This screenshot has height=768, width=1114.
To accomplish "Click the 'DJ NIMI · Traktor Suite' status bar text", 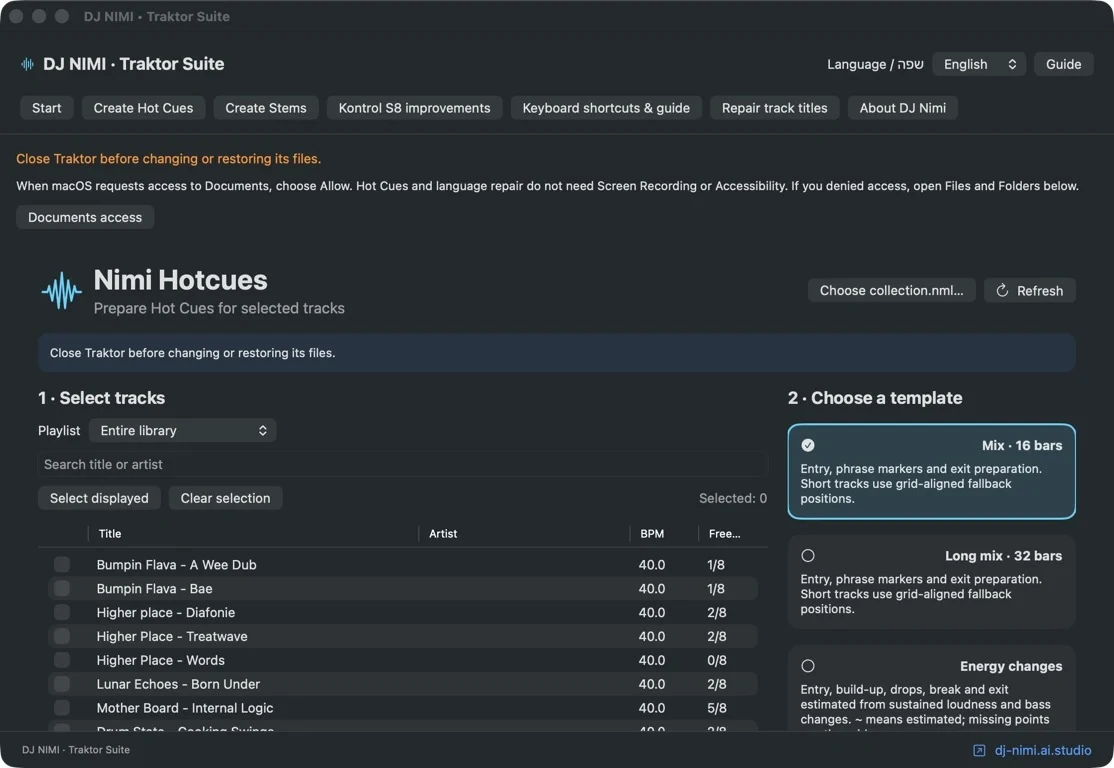I will (75, 750).
